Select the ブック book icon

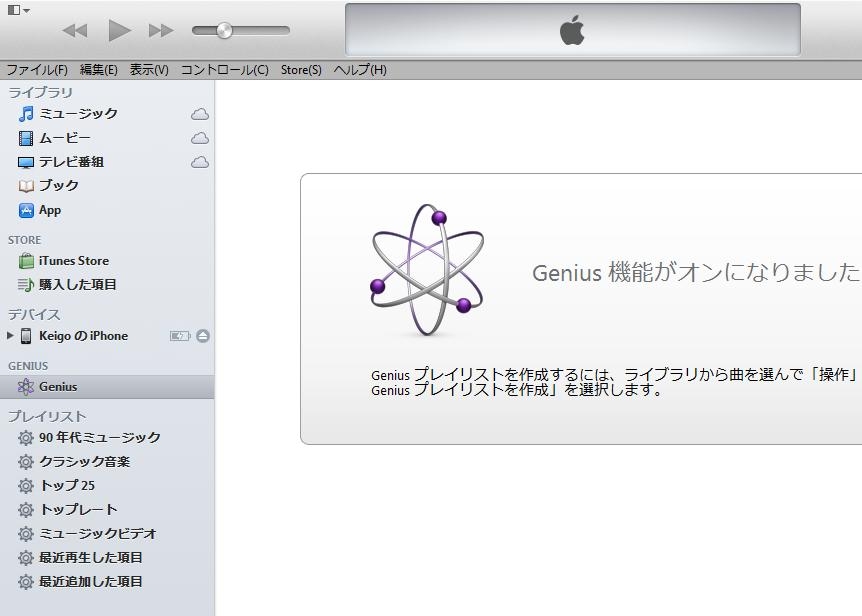(26, 186)
